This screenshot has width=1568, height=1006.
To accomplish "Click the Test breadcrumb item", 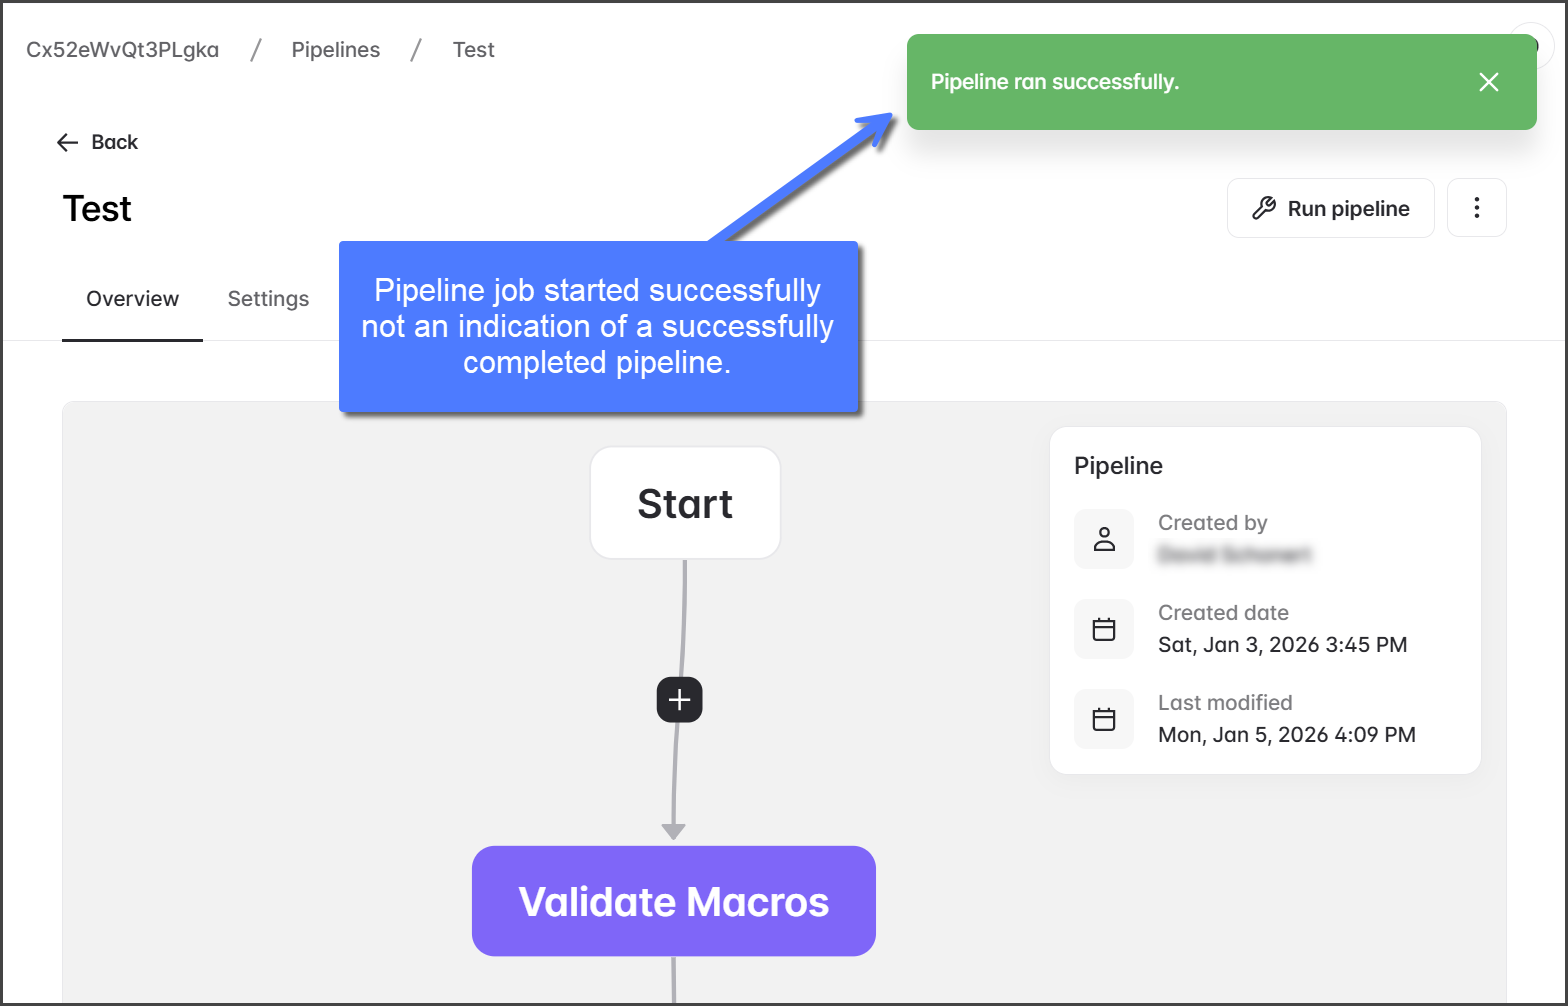I will (473, 50).
